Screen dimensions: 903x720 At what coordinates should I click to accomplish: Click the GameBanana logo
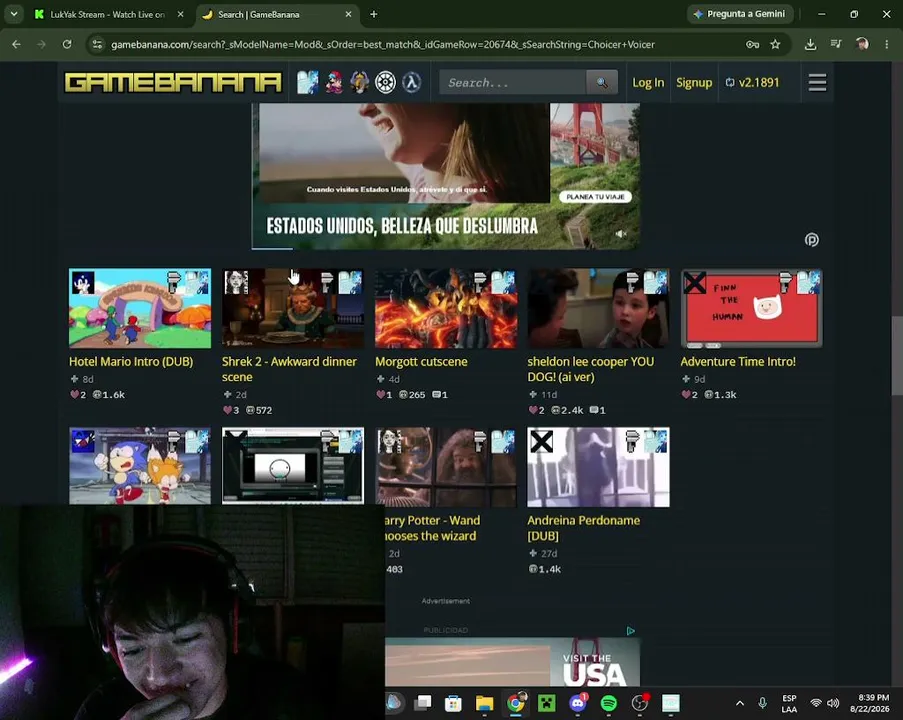point(173,82)
